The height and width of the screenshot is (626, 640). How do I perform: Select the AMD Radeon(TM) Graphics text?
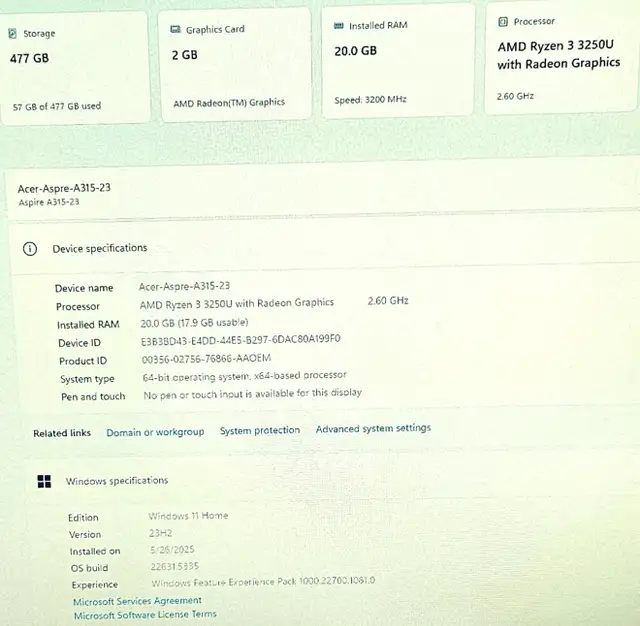[229, 102]
